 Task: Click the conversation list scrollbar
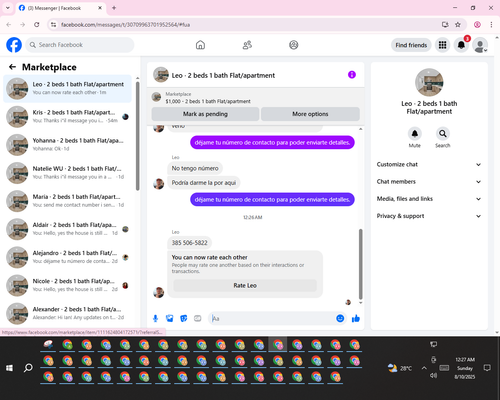tap(138, 136)
